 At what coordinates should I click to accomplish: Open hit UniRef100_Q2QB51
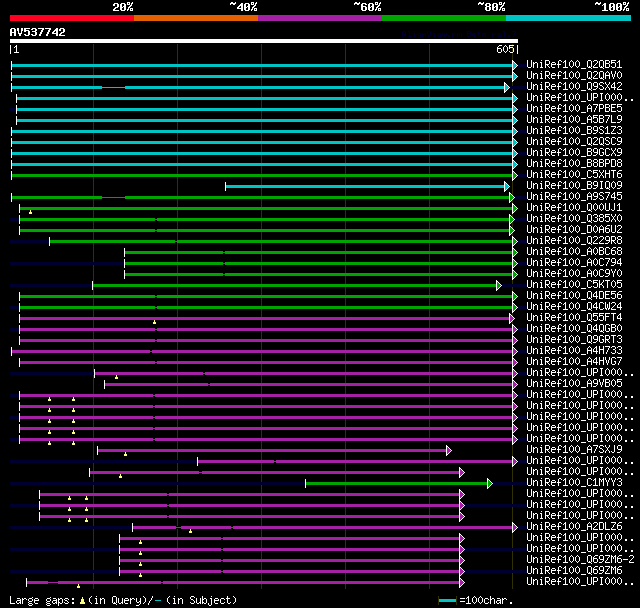click(574, 64)
